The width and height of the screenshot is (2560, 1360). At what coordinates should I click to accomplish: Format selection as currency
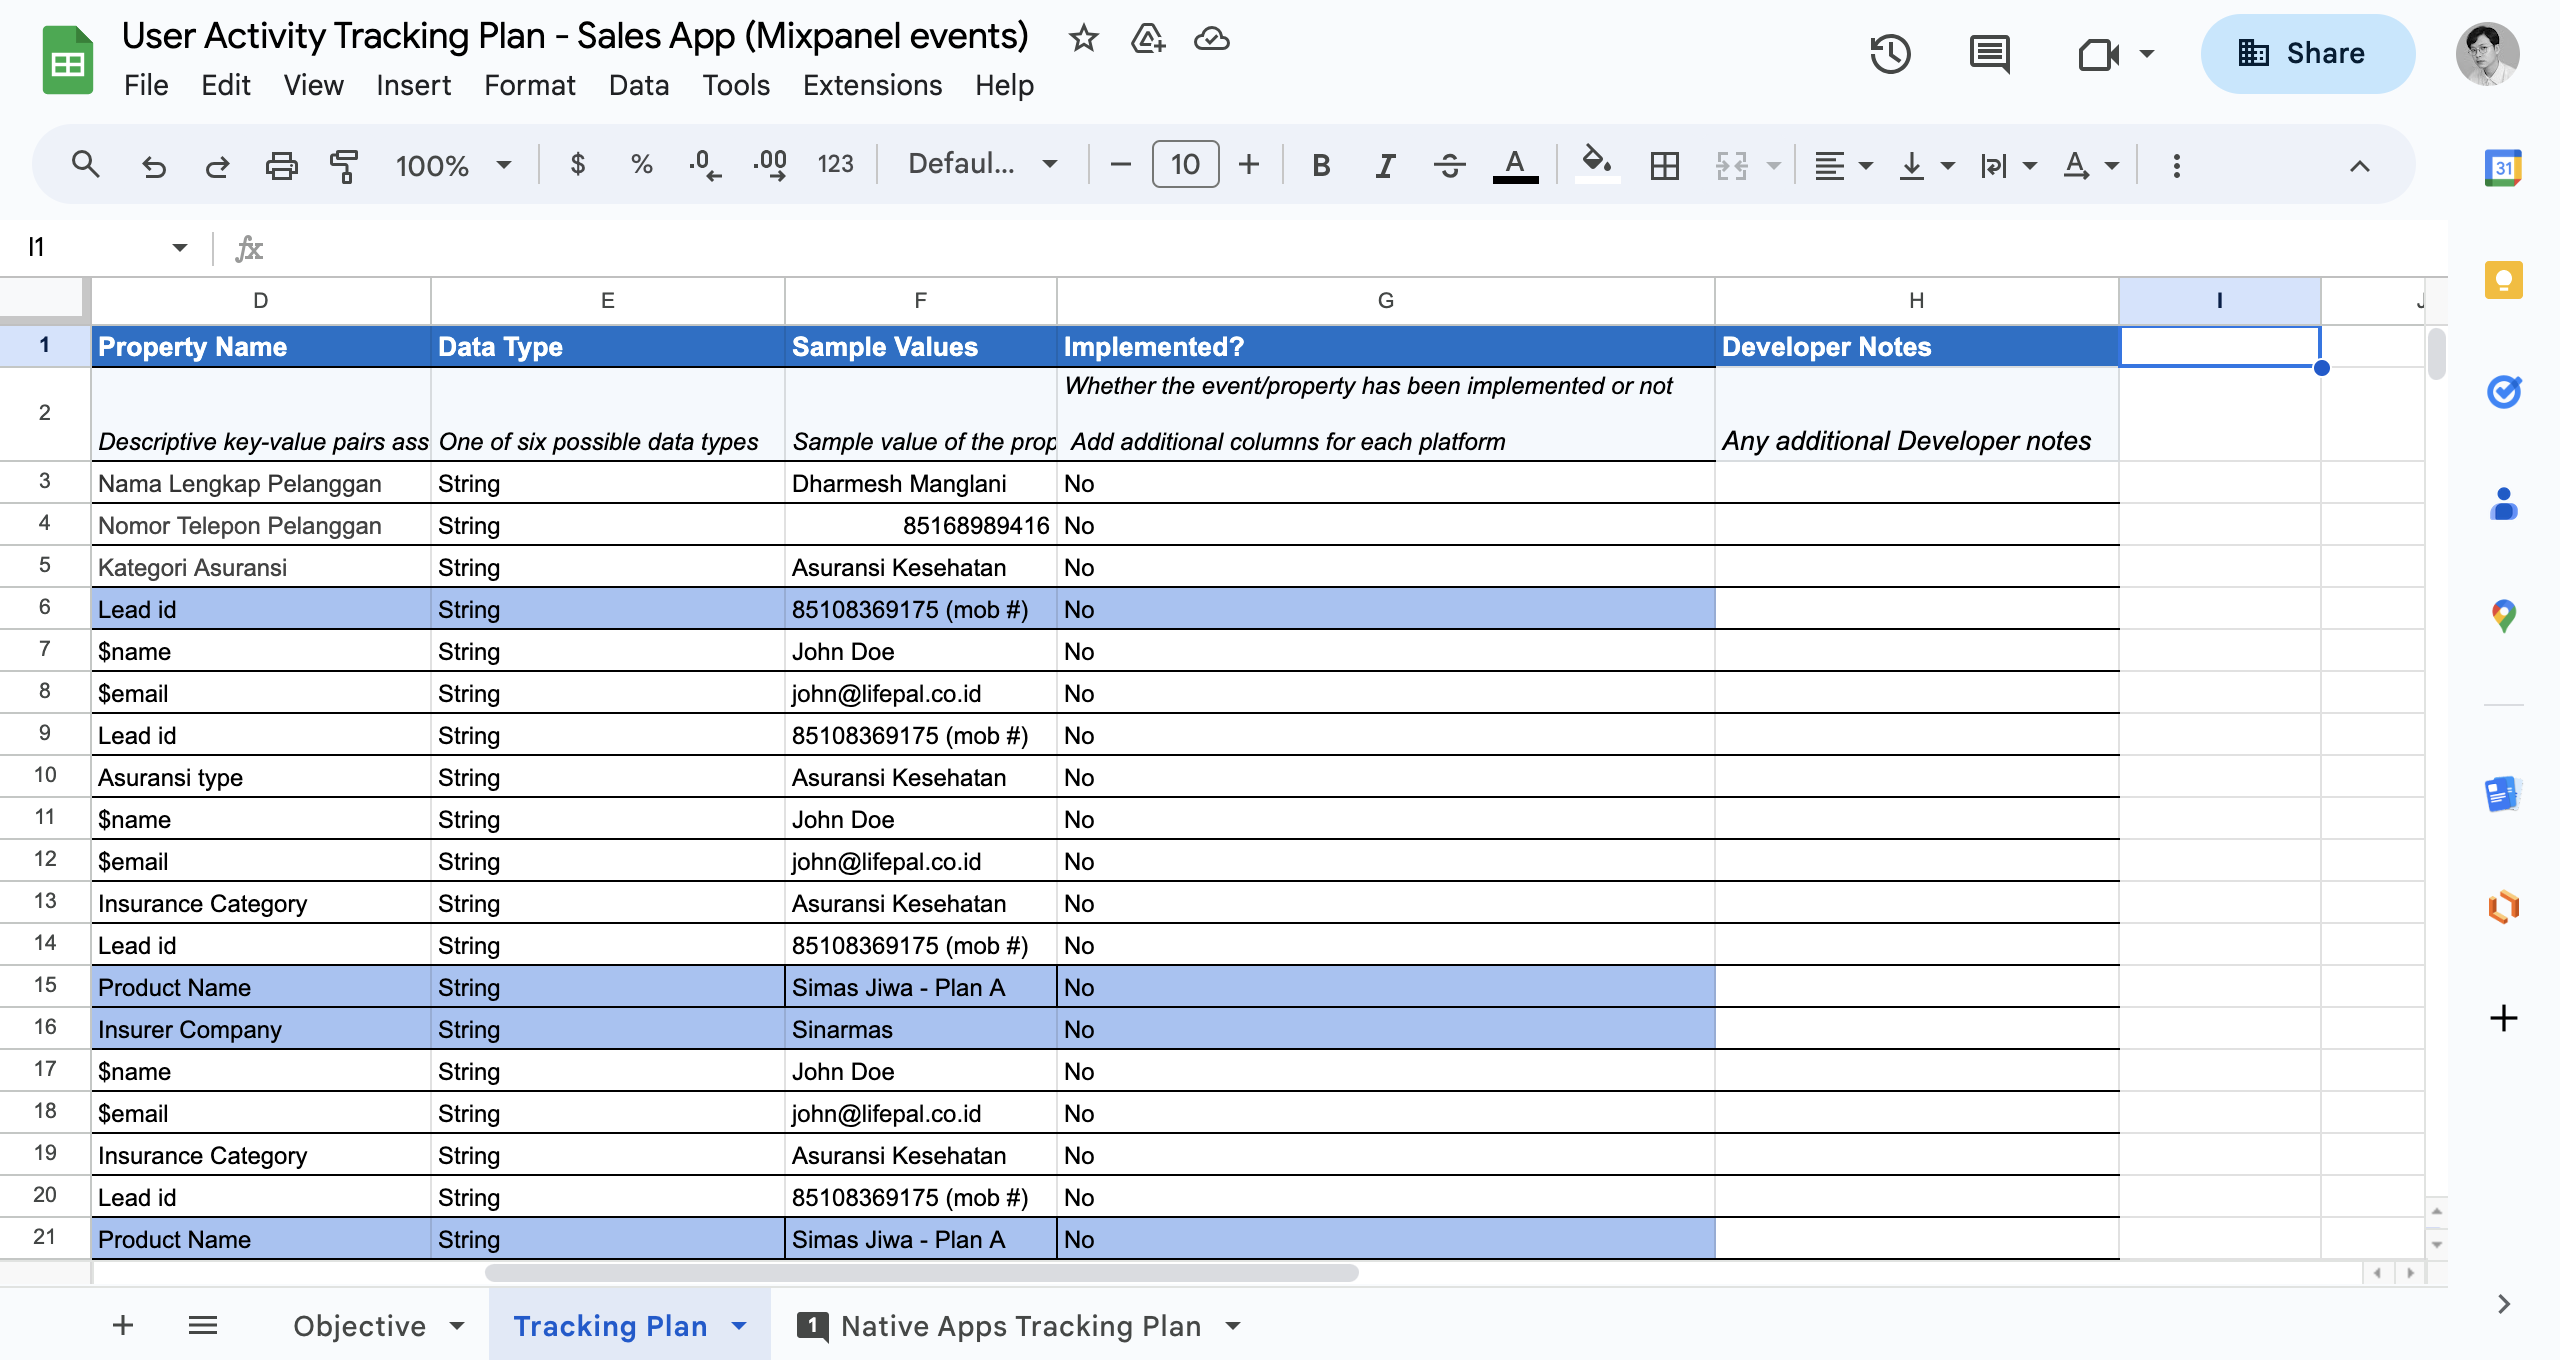coord(577,165)
